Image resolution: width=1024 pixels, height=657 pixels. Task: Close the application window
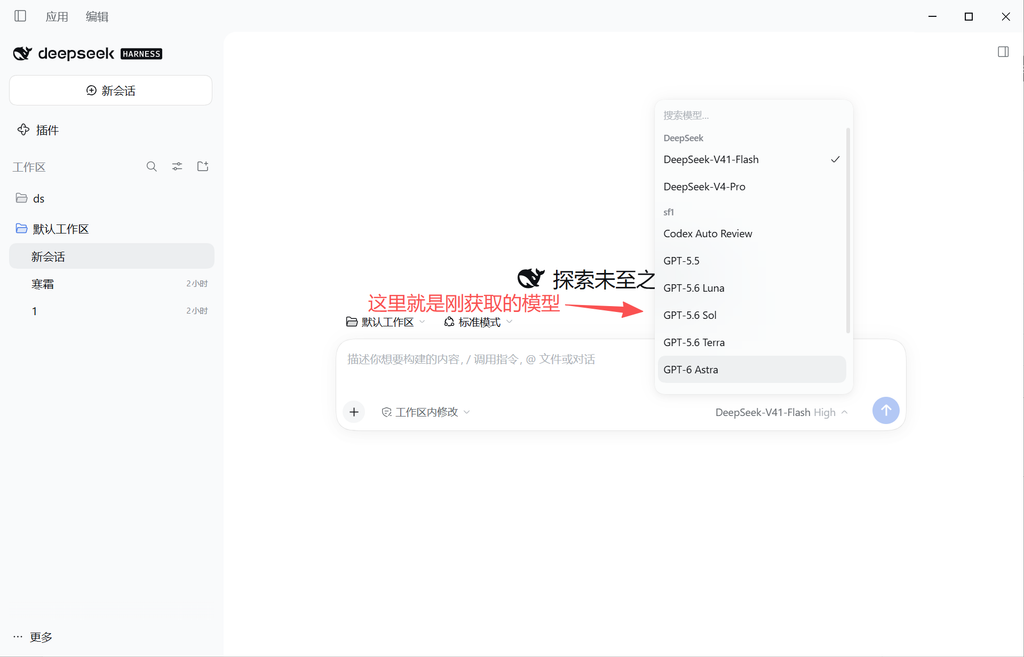(1006, 16)
